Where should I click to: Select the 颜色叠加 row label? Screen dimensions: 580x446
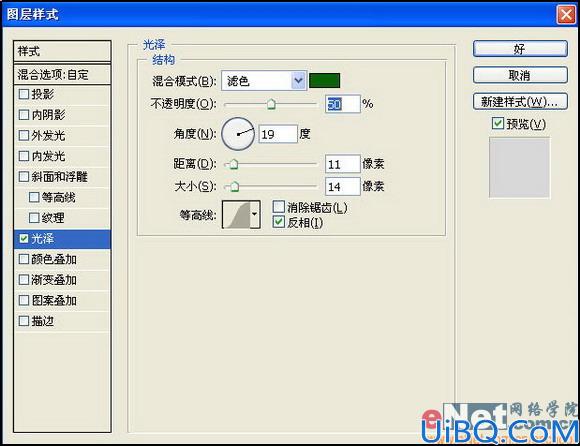54,259
